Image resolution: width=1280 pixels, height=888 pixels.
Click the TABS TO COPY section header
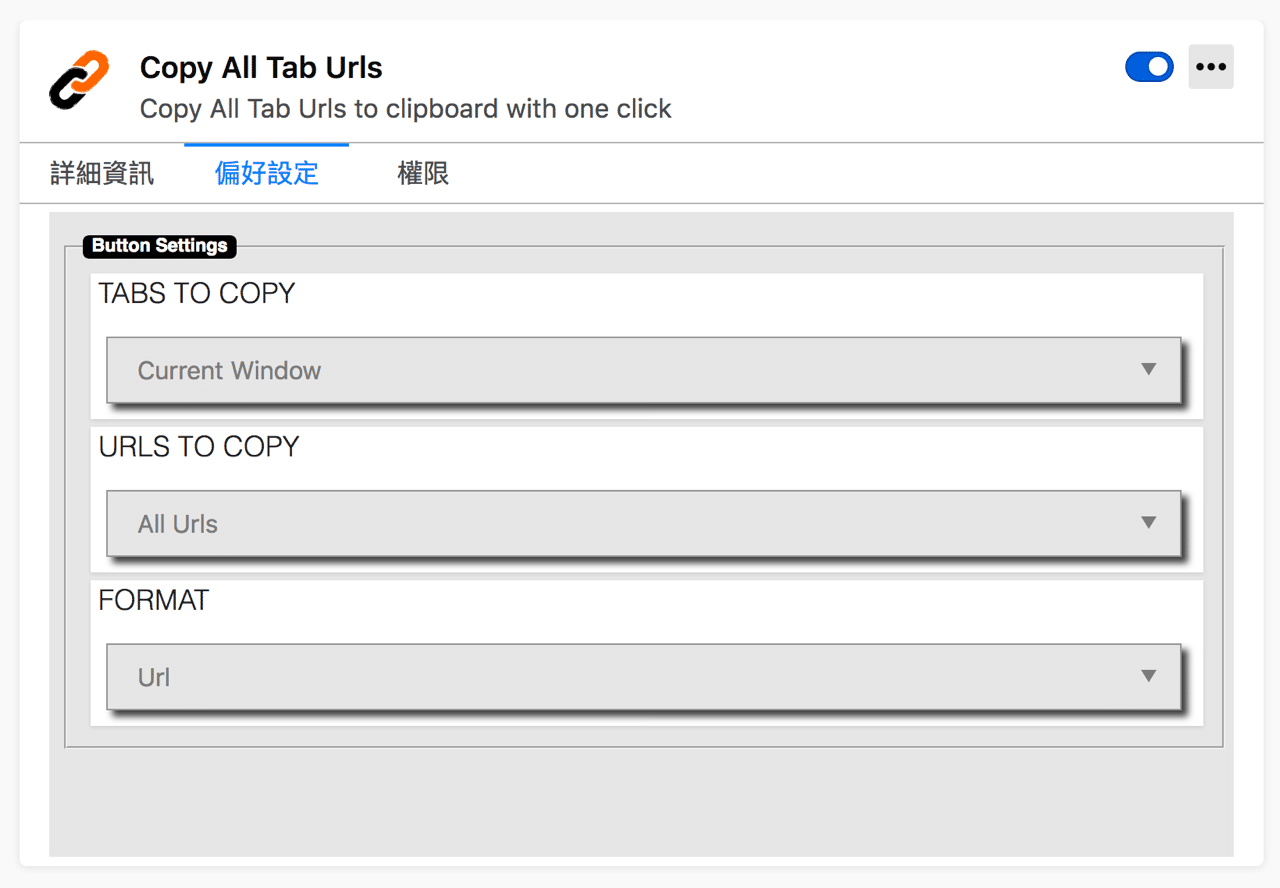[x=196, y=293]
